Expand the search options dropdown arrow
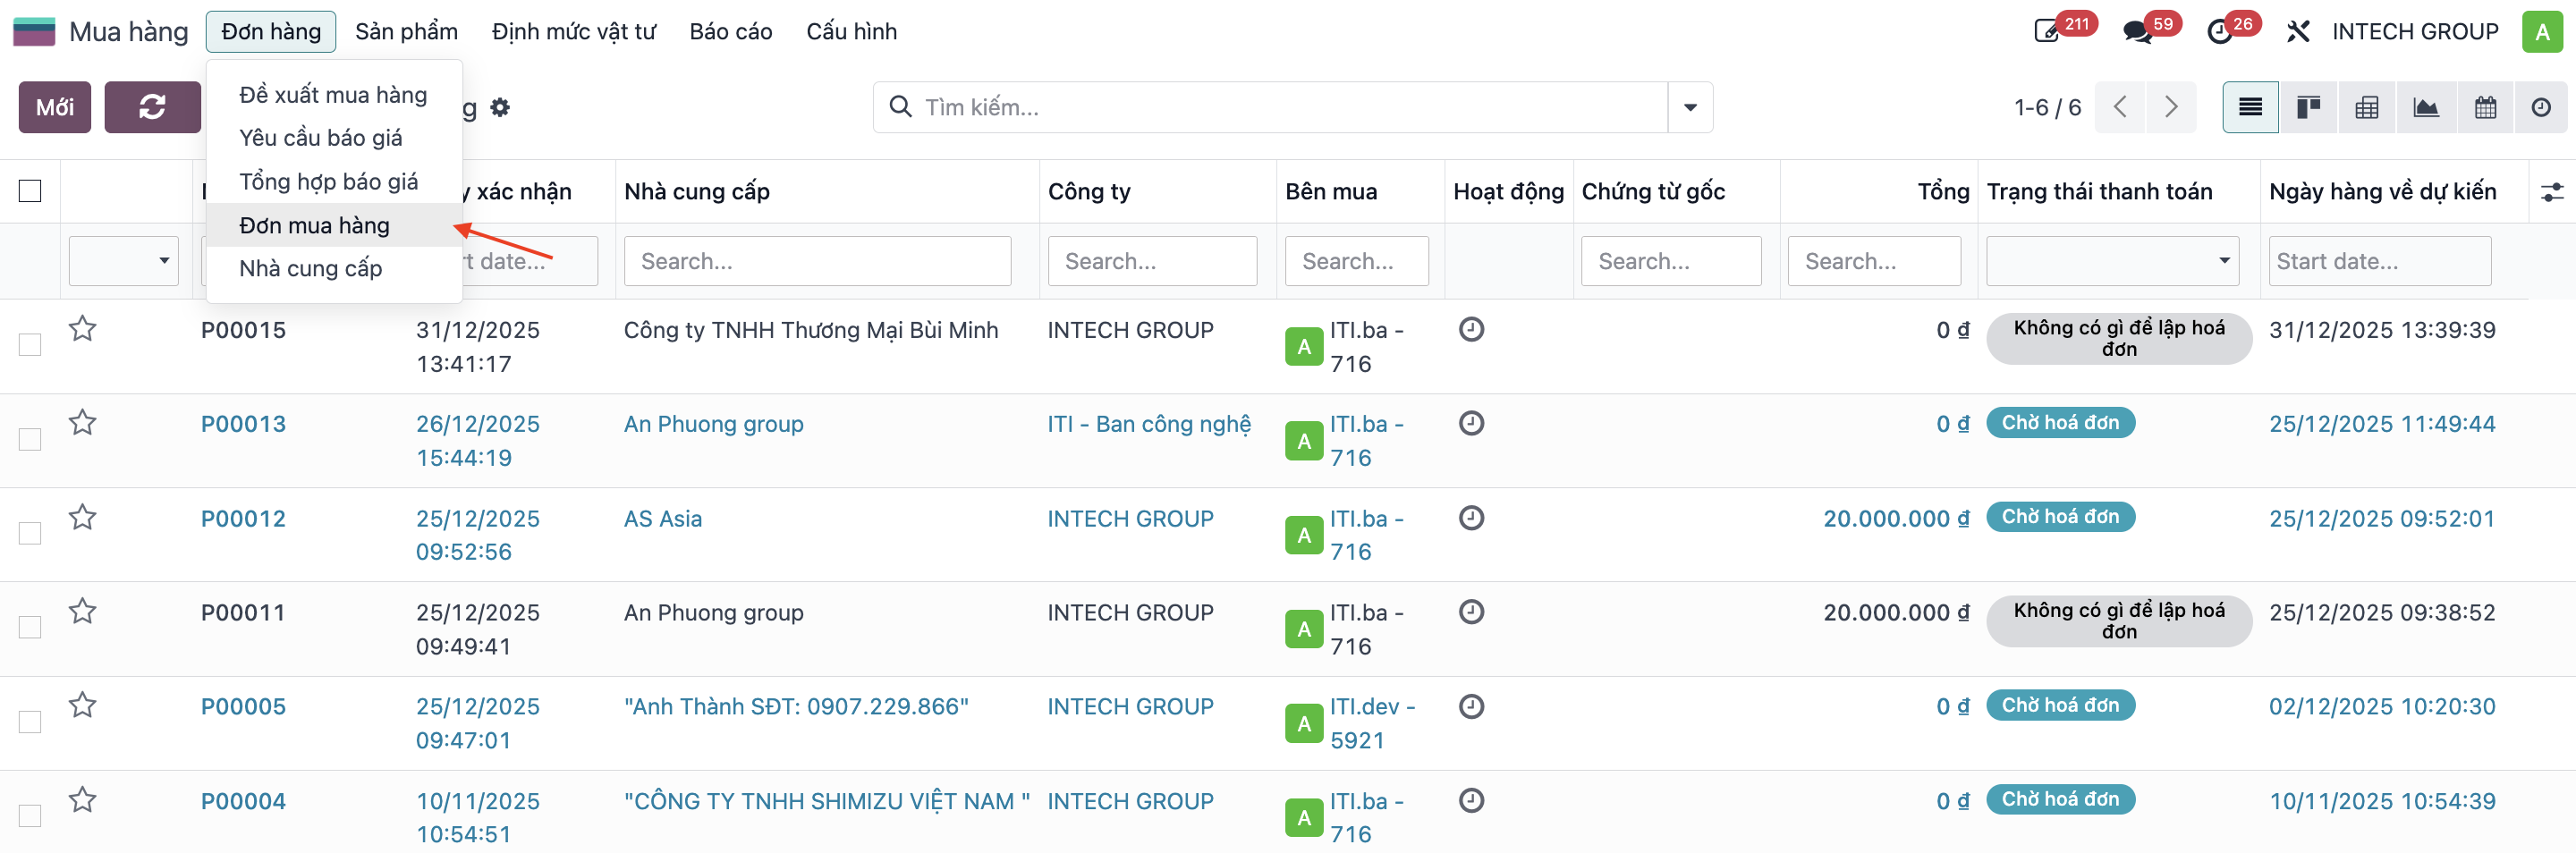Viewport: 2576px width, 853px height. pos(1690,107)
